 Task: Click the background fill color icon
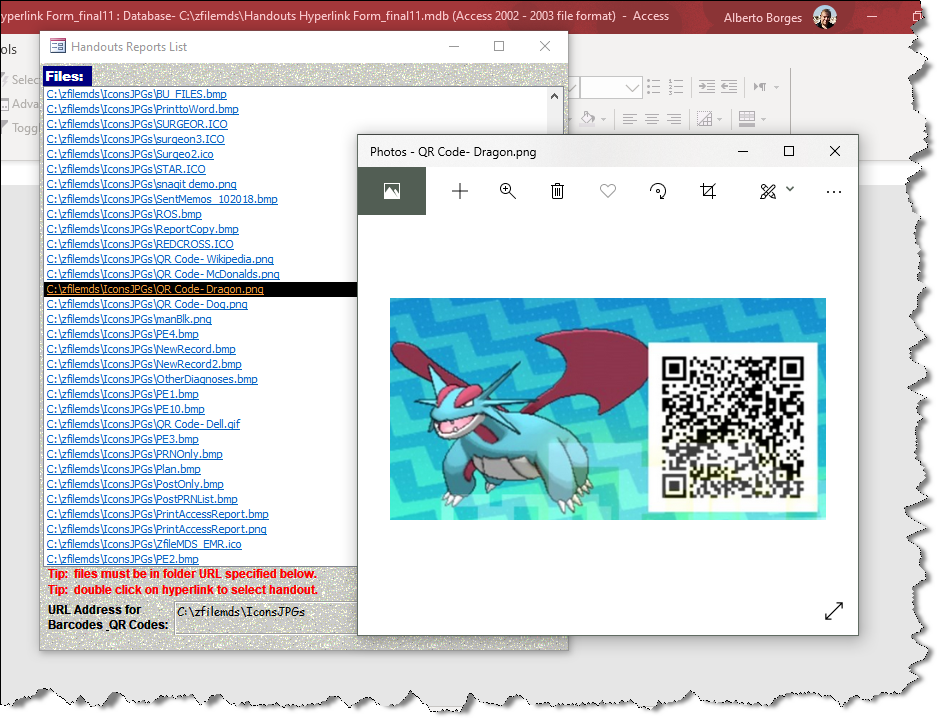588,118
